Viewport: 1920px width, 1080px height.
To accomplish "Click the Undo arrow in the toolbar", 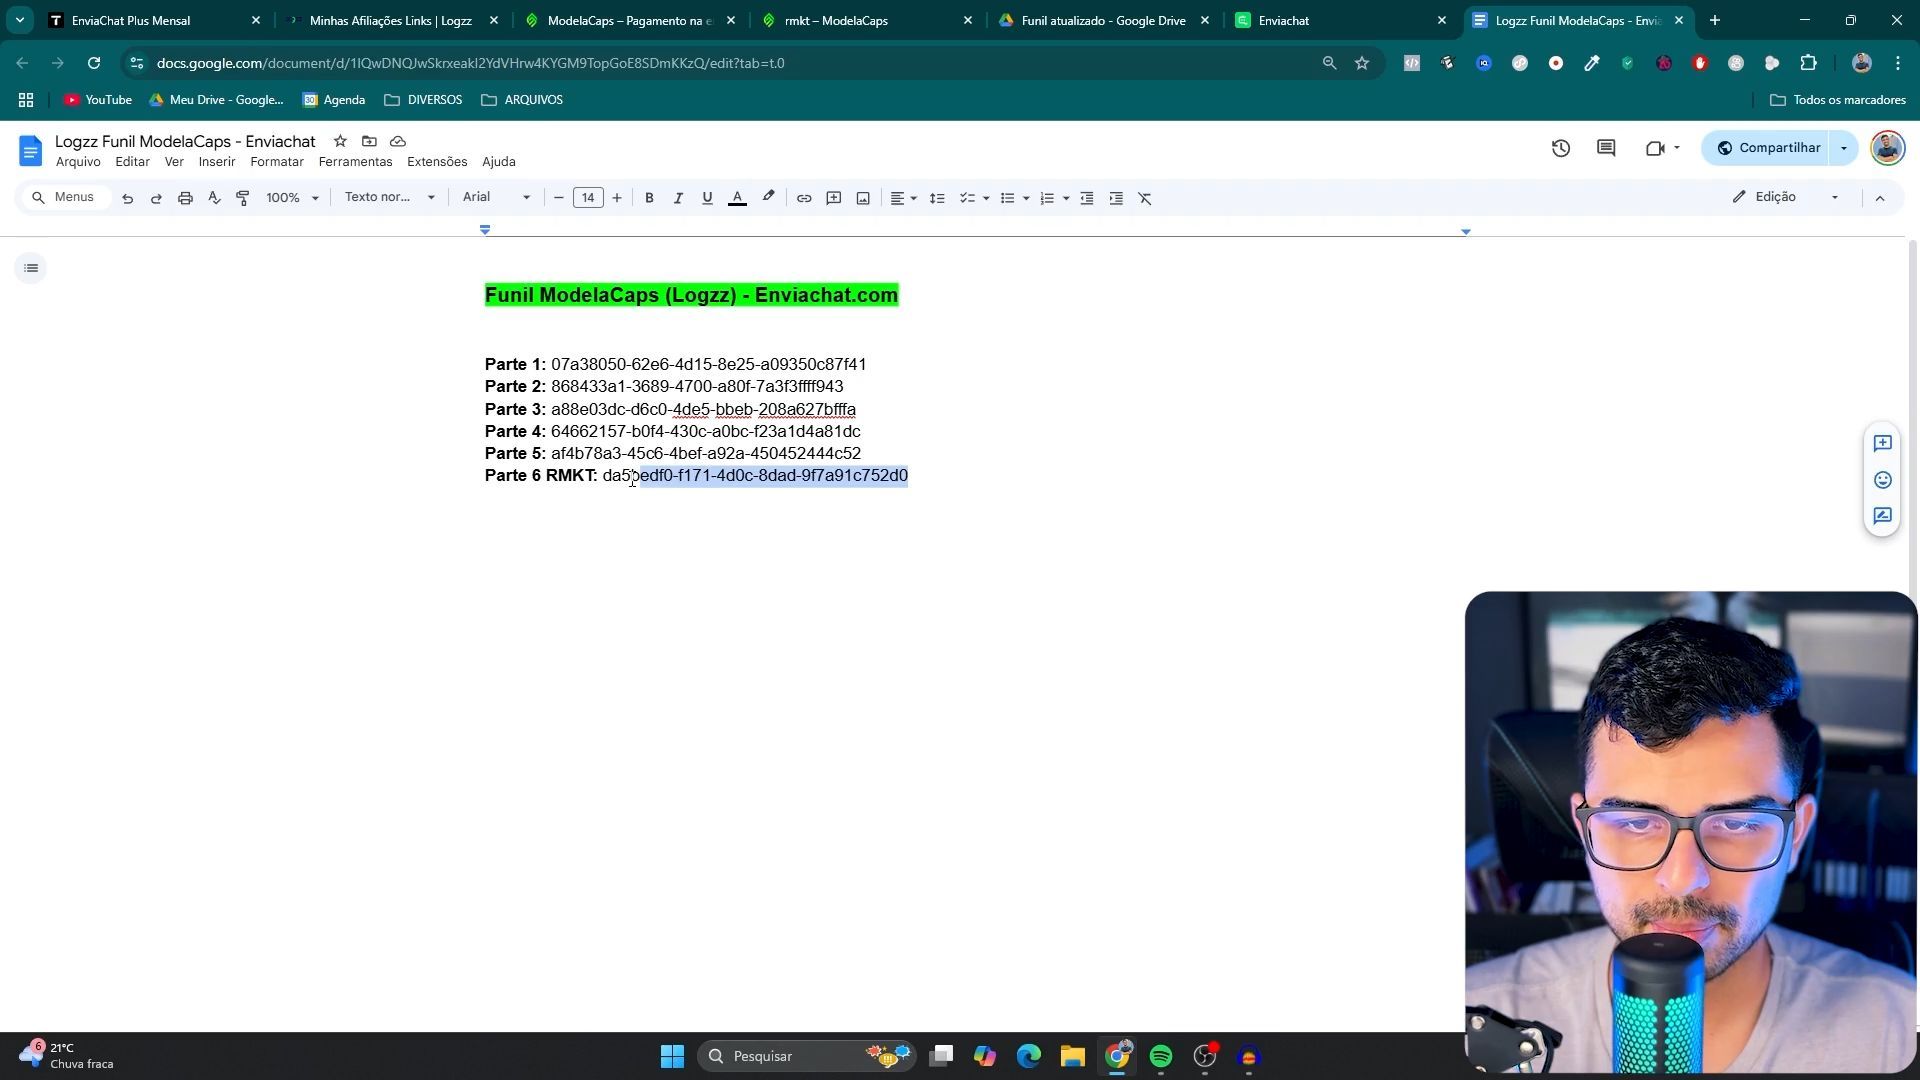I will 127,198.
